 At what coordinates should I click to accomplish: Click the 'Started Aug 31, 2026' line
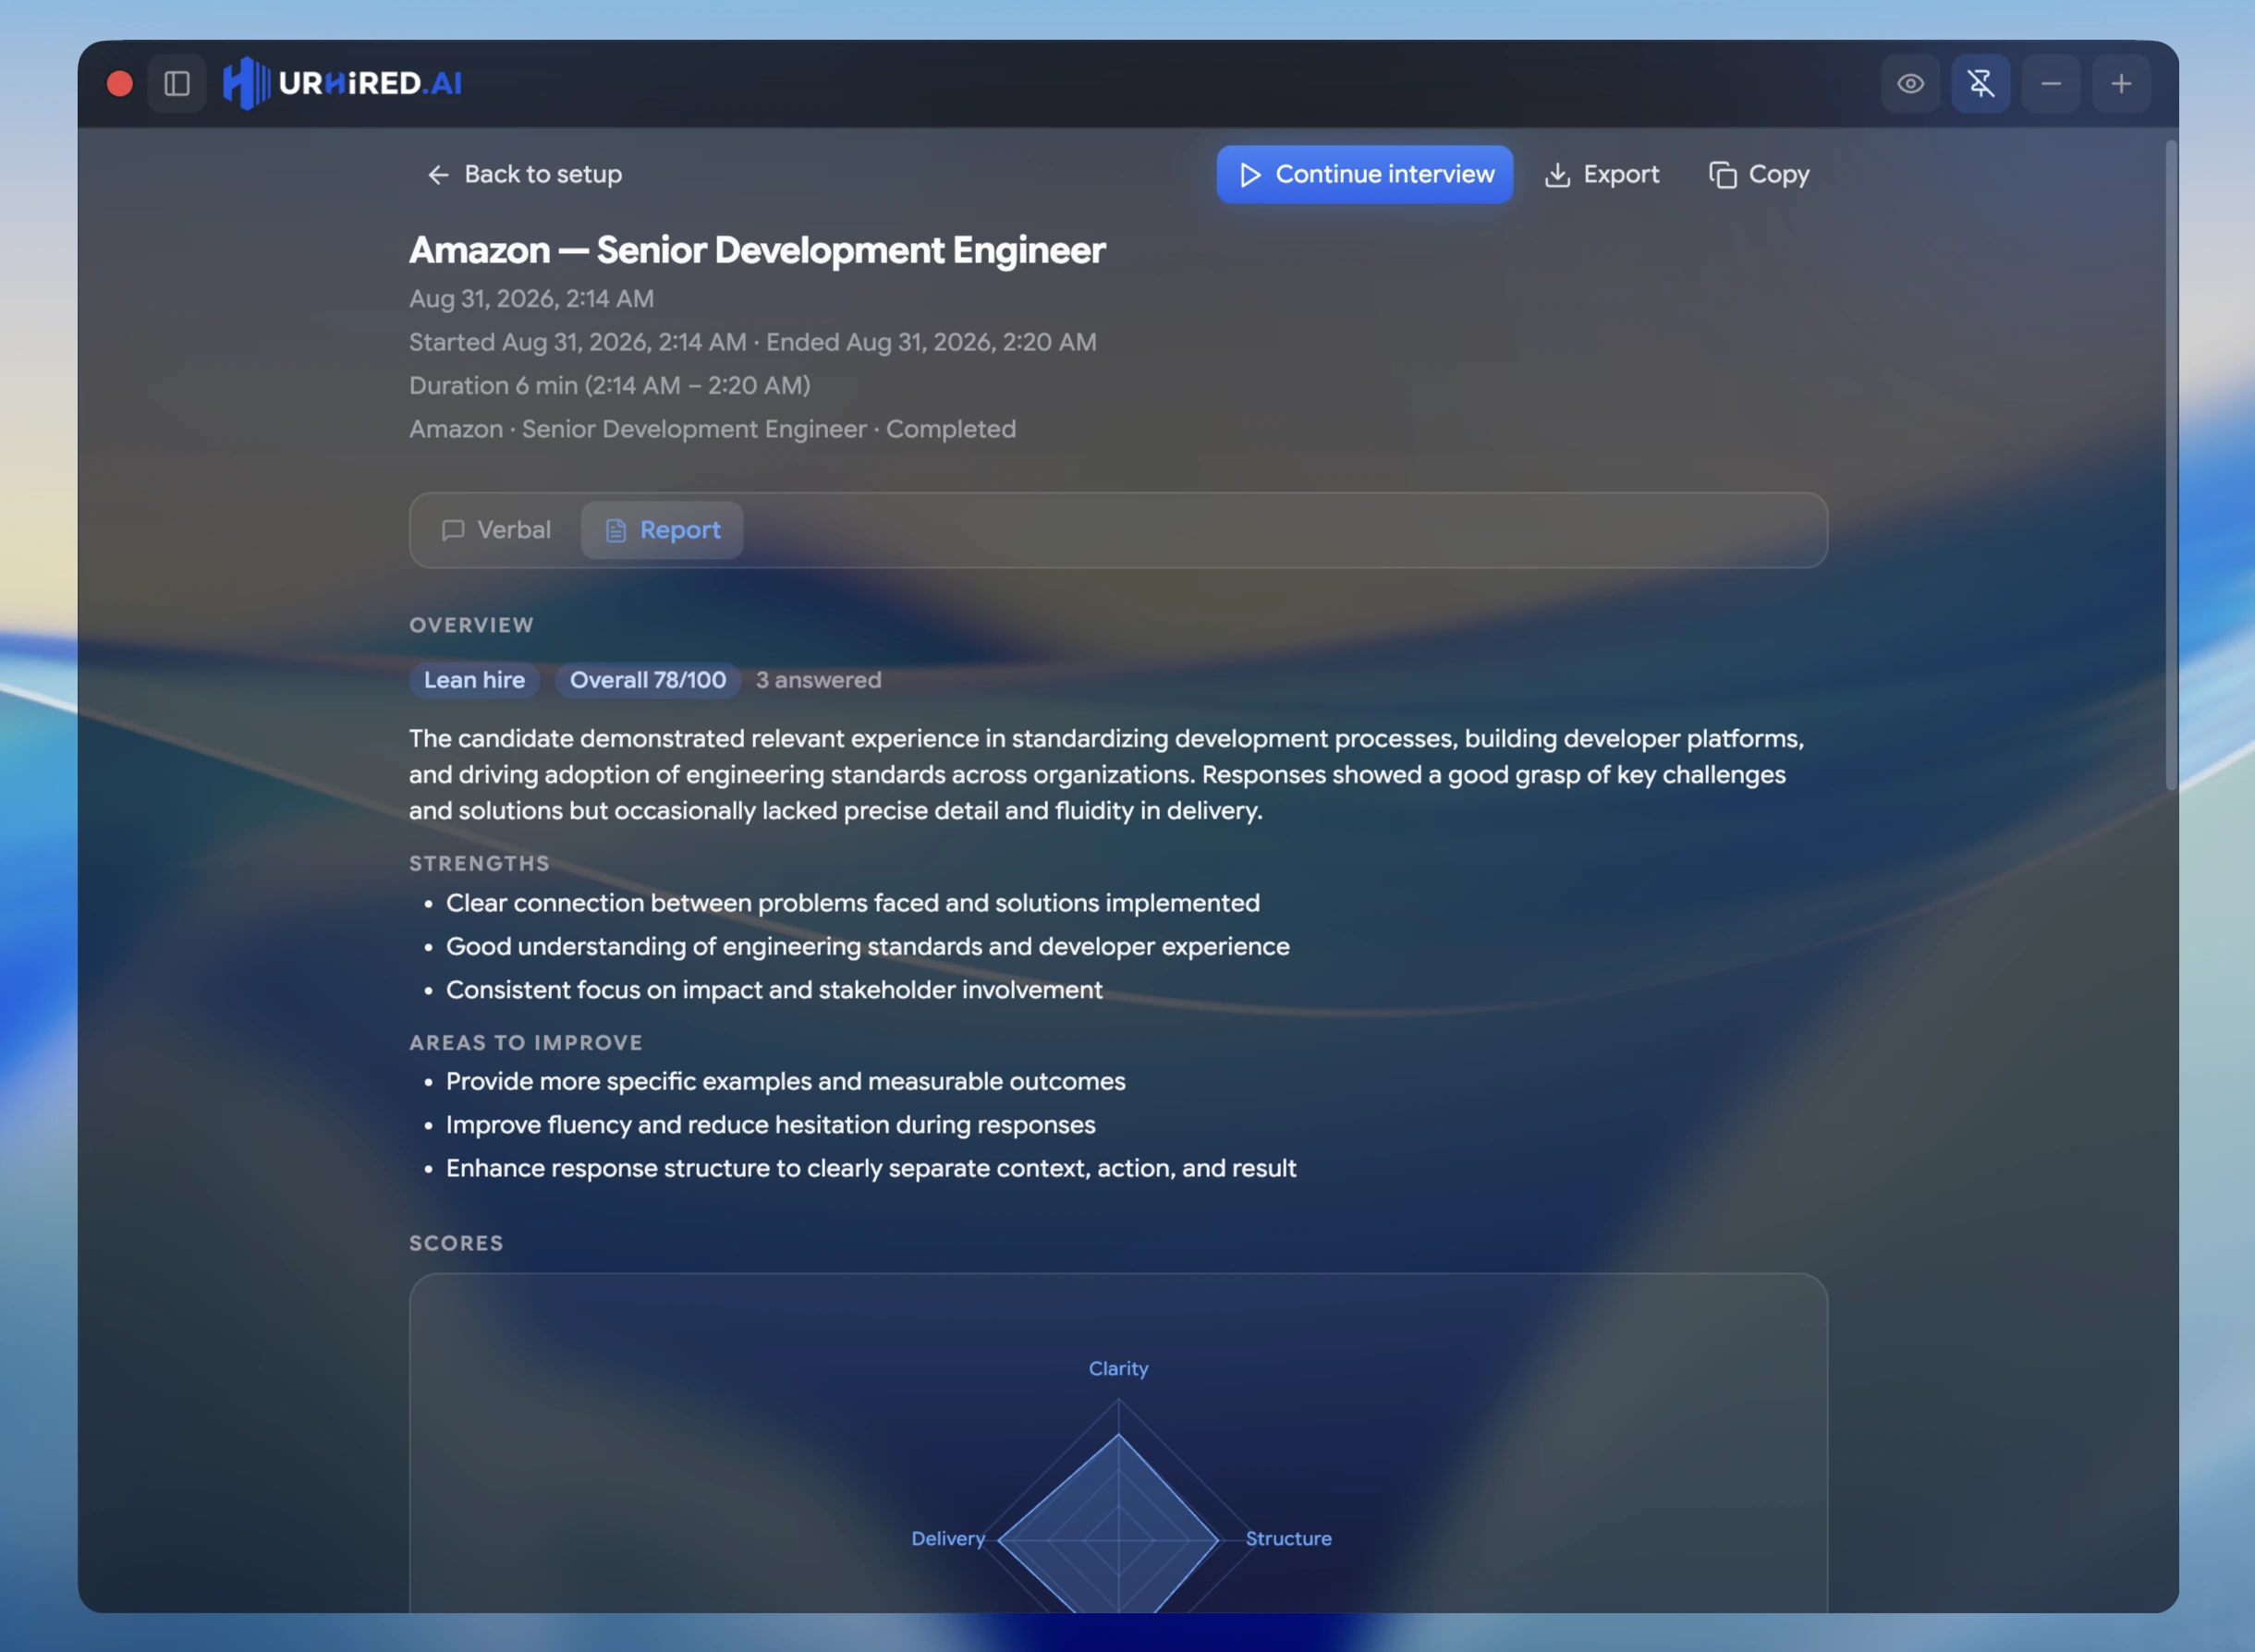pyautogui.click(x=753, y=342)
